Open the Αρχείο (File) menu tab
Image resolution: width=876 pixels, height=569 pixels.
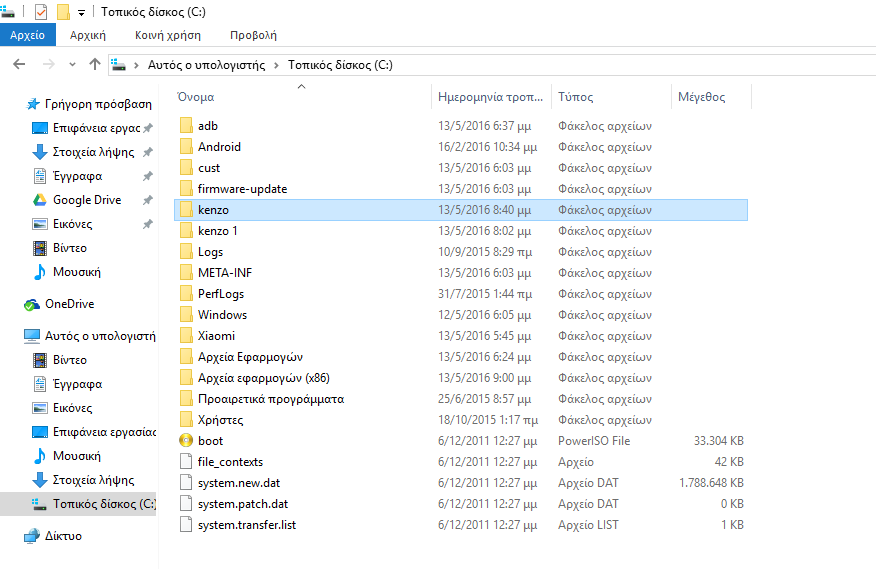coord(27,35)
